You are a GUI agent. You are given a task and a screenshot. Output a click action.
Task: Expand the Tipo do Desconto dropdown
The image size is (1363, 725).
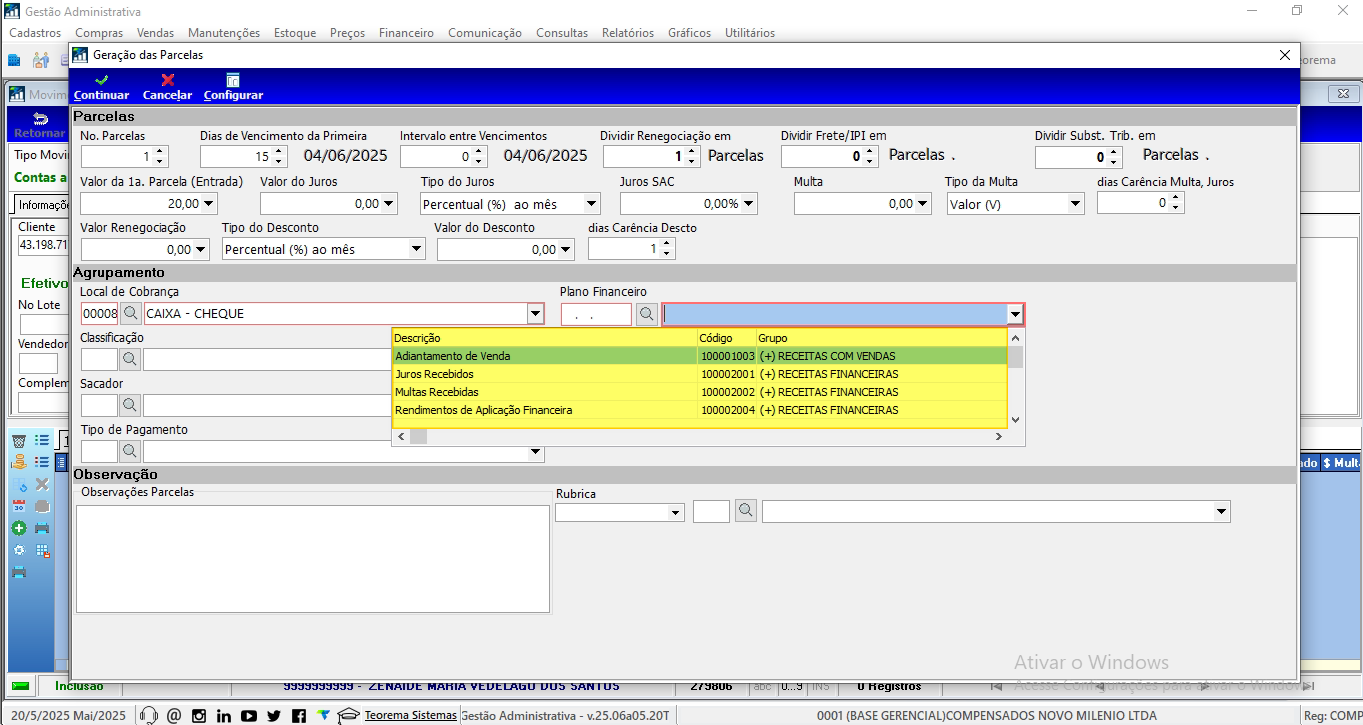click(x=416, y=250)
